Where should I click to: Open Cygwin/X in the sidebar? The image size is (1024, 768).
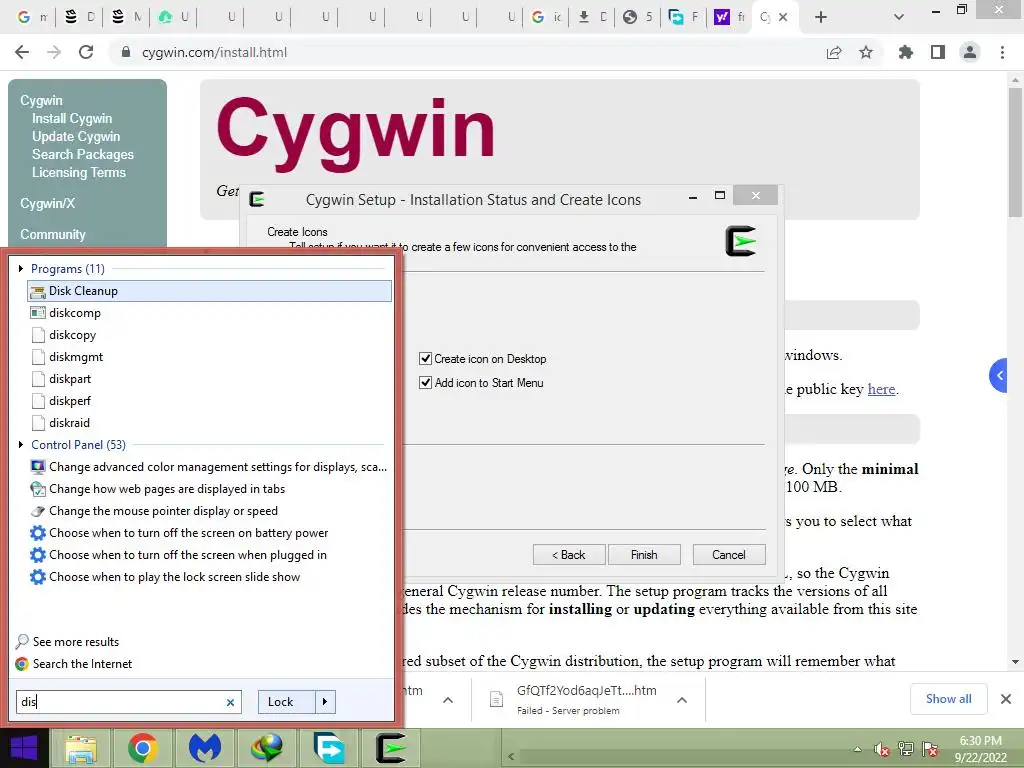[x=47, y=203]
